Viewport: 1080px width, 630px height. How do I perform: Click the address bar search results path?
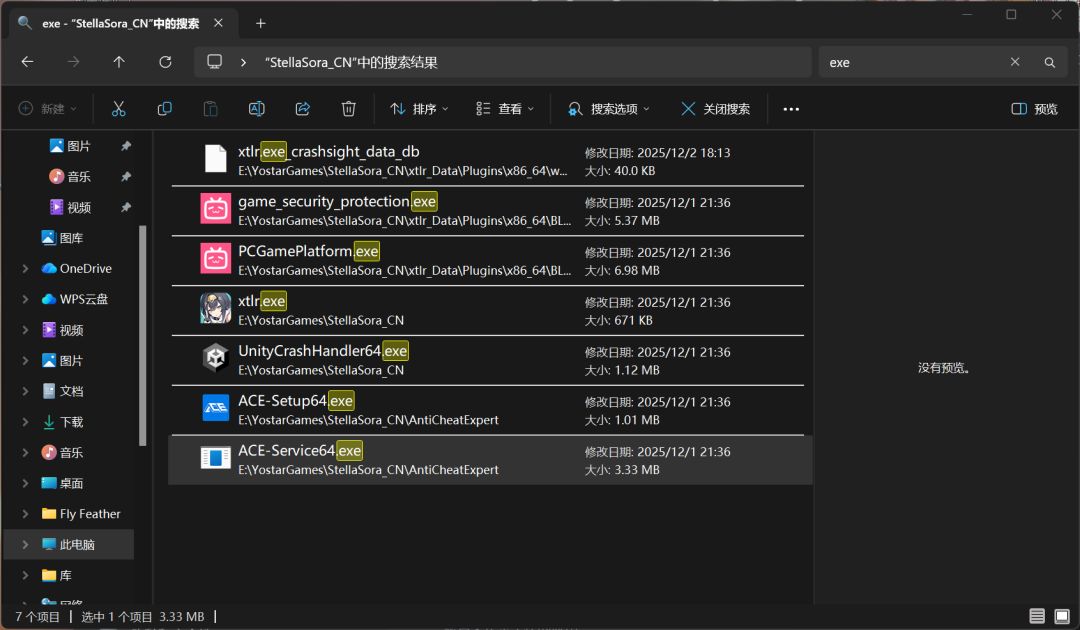point(351,63)
